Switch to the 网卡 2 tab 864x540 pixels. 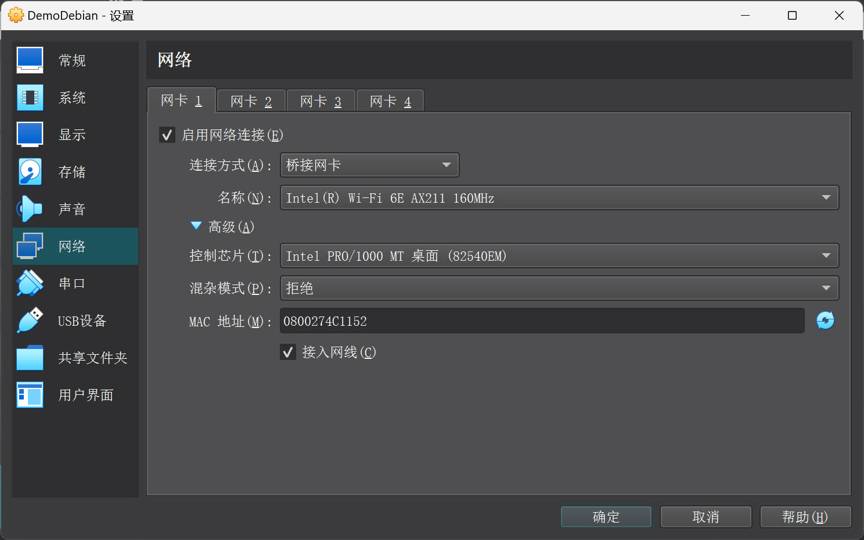[x=251, y=101]
